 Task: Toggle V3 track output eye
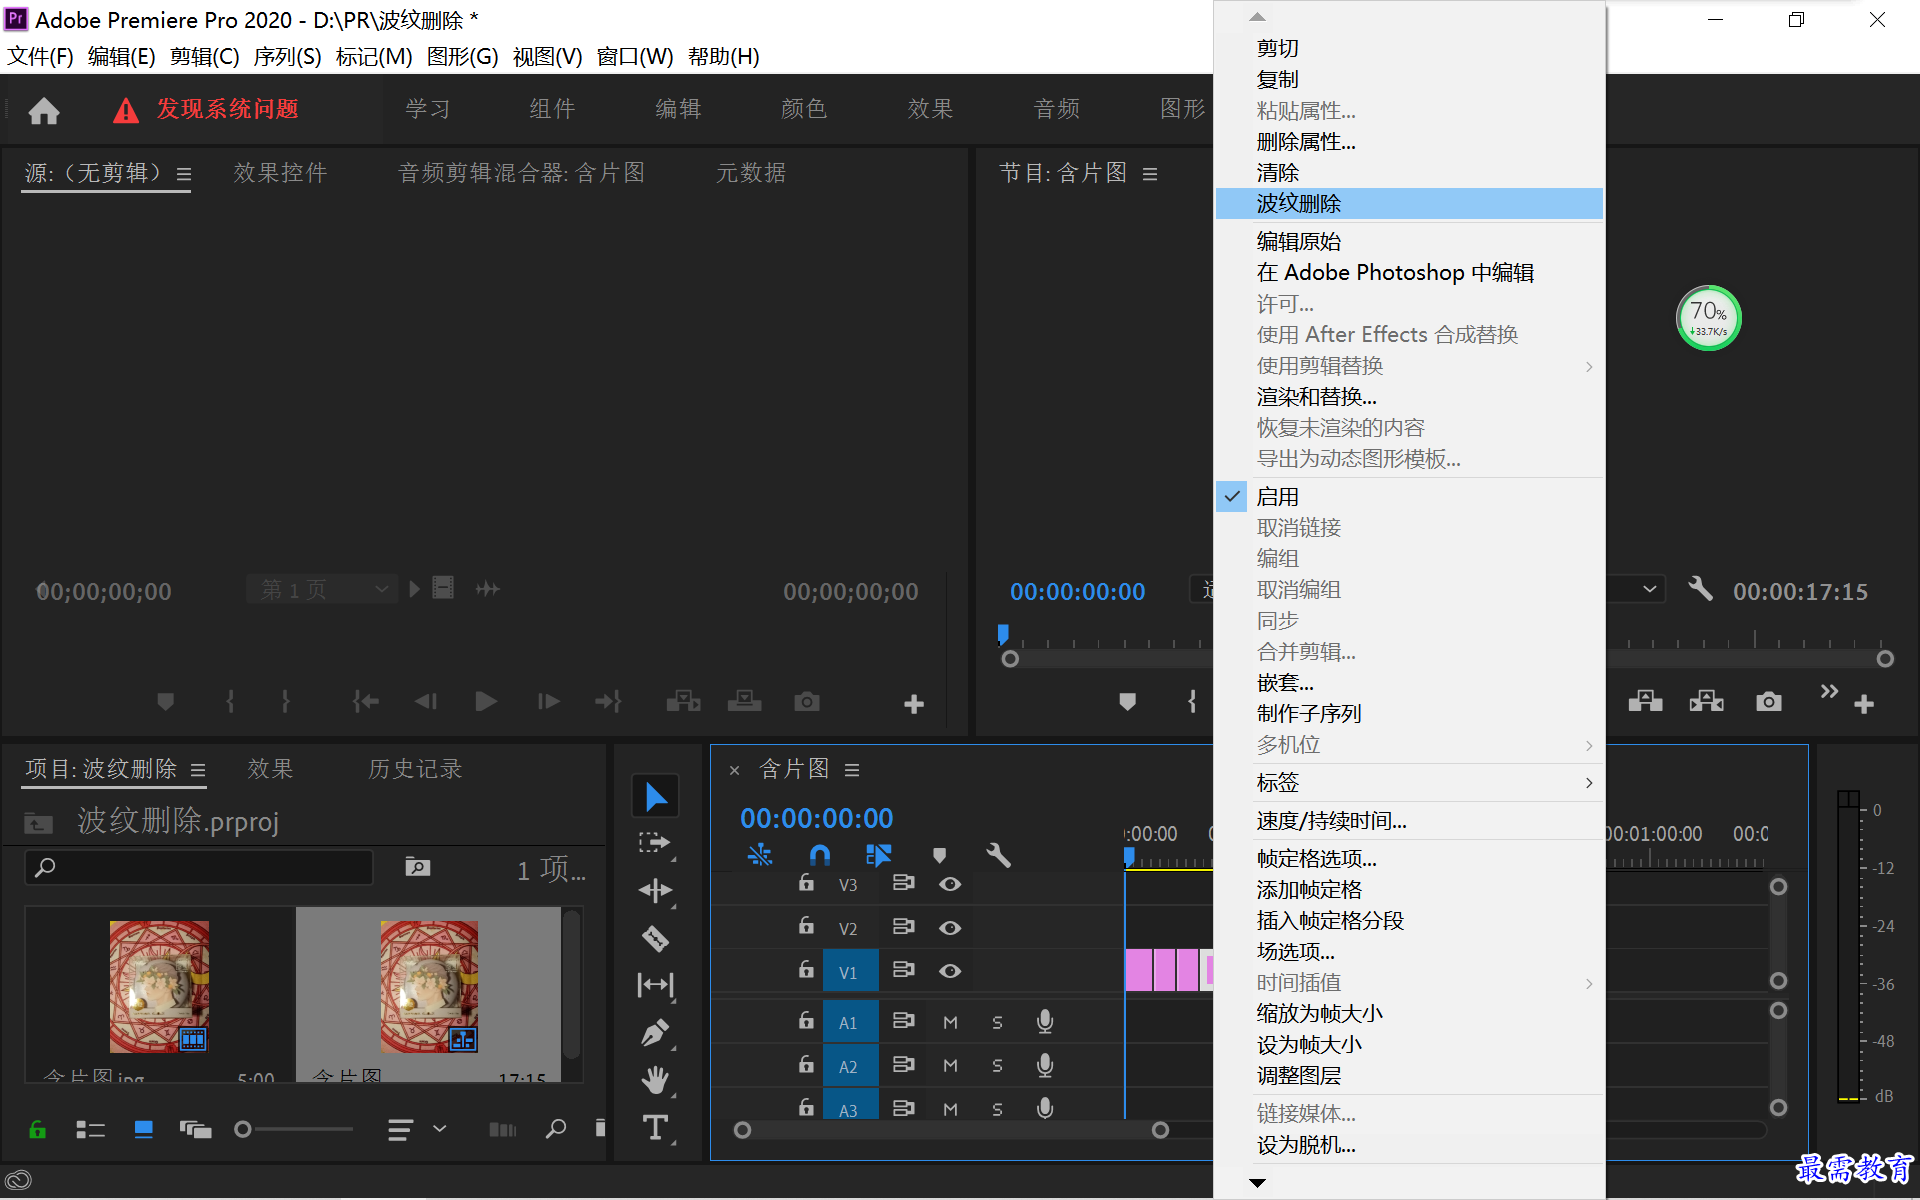[950, 884]
